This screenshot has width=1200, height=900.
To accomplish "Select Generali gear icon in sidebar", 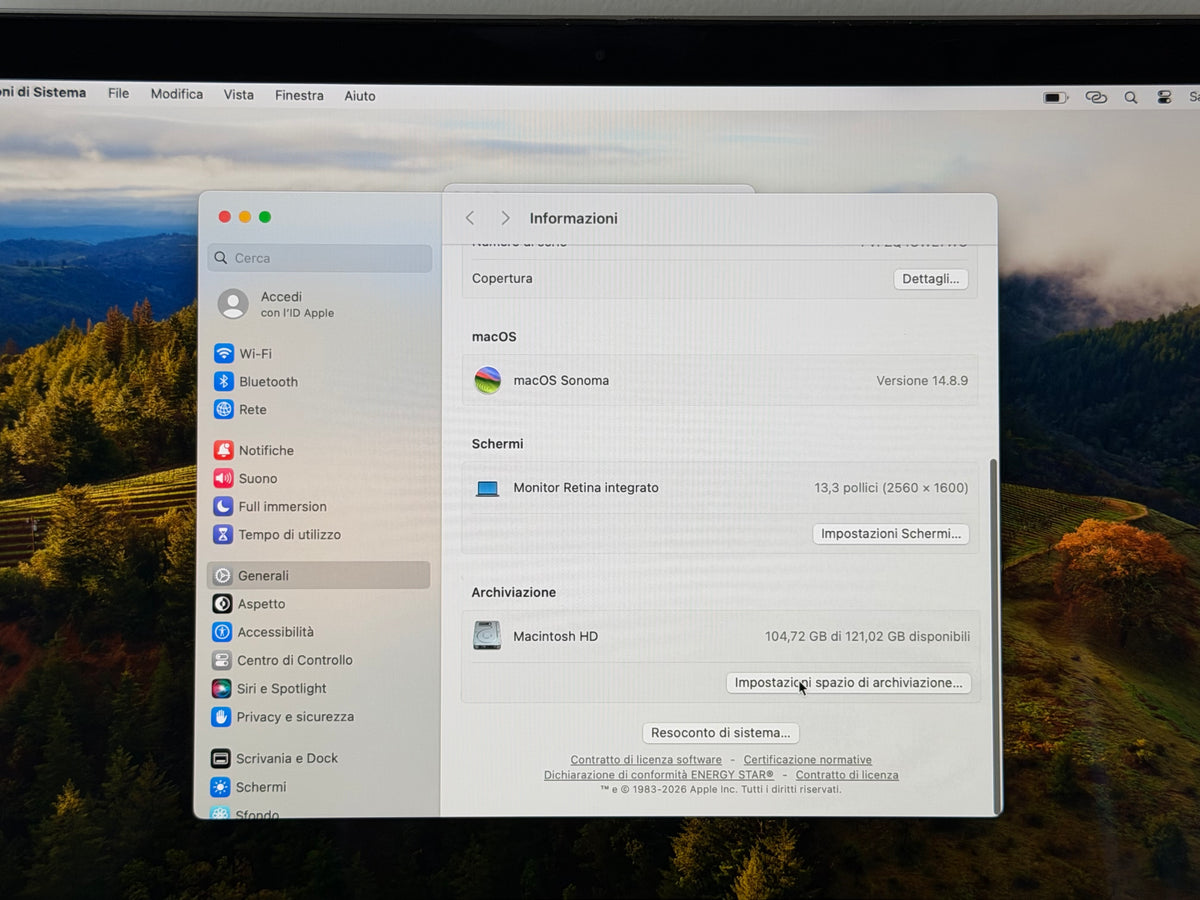I will click(222, 576).
